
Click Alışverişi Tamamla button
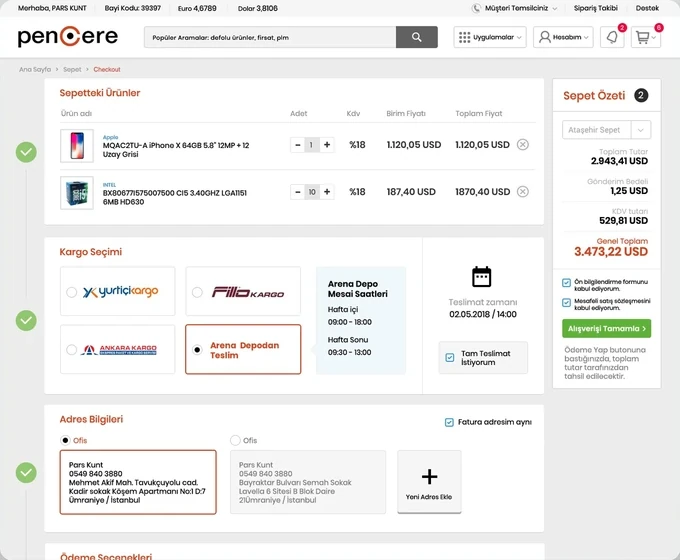pyautogui.click(x=606, y=328)
